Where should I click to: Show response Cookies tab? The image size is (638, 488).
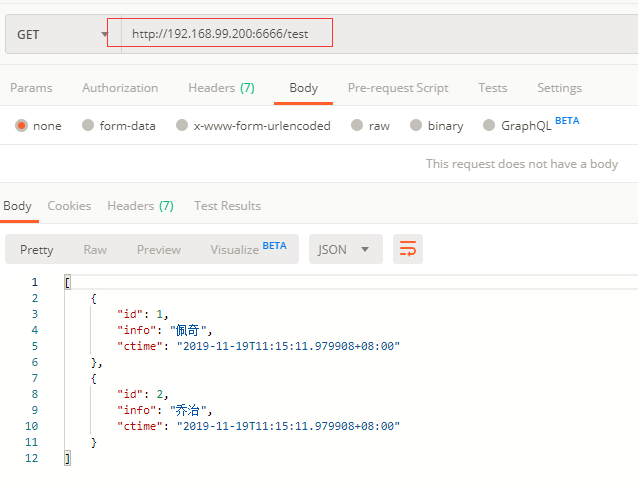(x=69, y=206)
